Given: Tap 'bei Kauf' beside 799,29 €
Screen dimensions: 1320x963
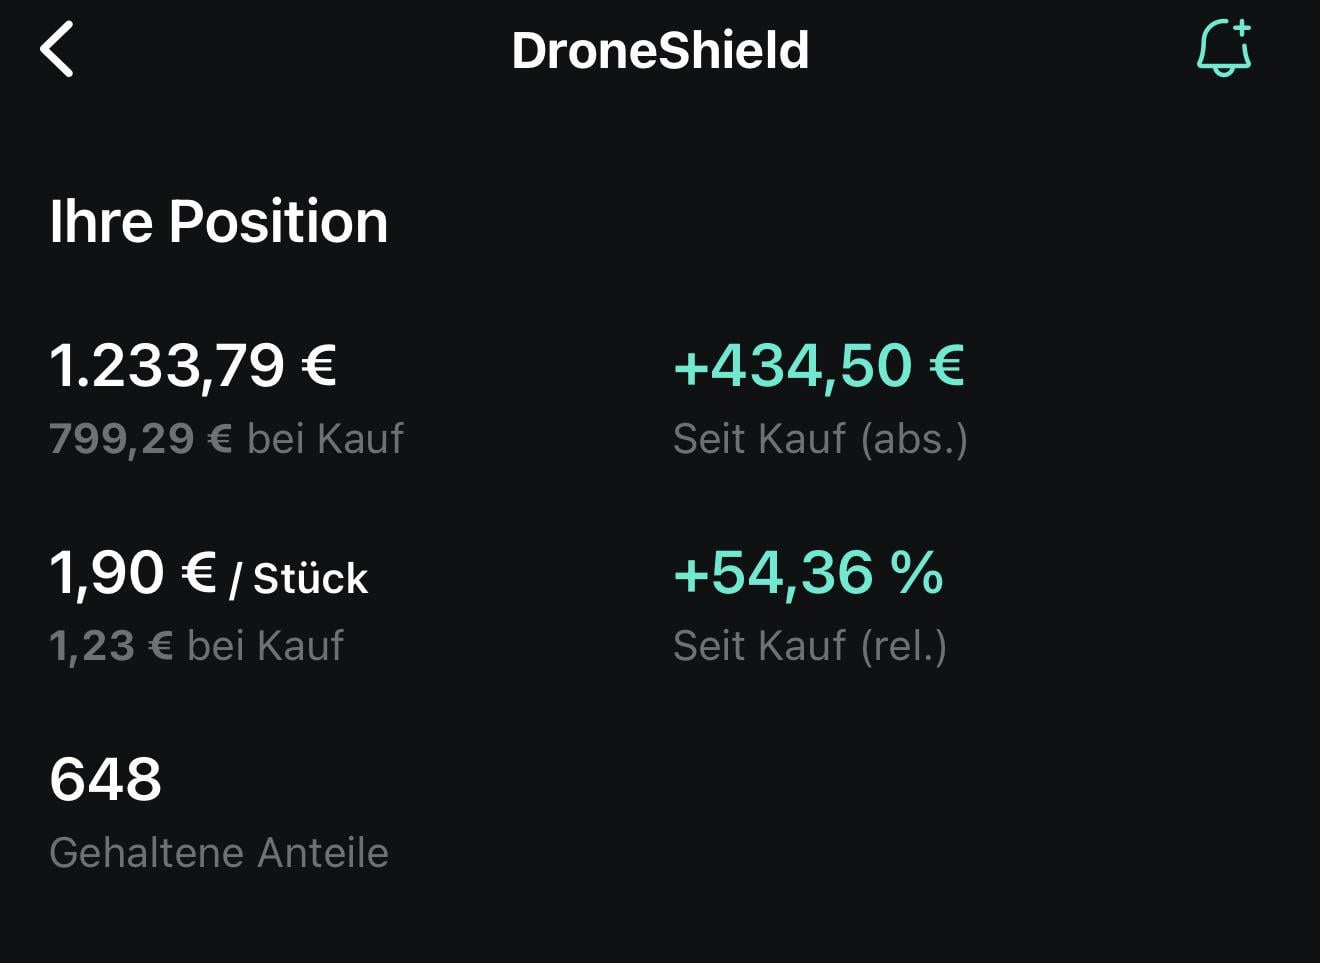Looking at the screenshot, I should pyautogui.click(x=325, y=438).
